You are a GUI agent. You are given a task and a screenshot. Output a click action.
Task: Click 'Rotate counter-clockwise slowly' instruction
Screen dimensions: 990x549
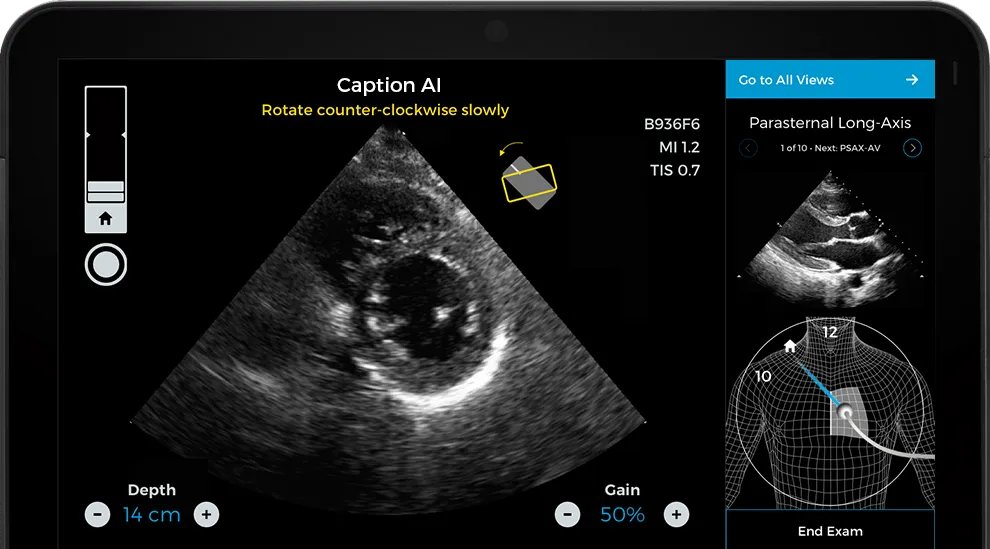click(385, 110)
